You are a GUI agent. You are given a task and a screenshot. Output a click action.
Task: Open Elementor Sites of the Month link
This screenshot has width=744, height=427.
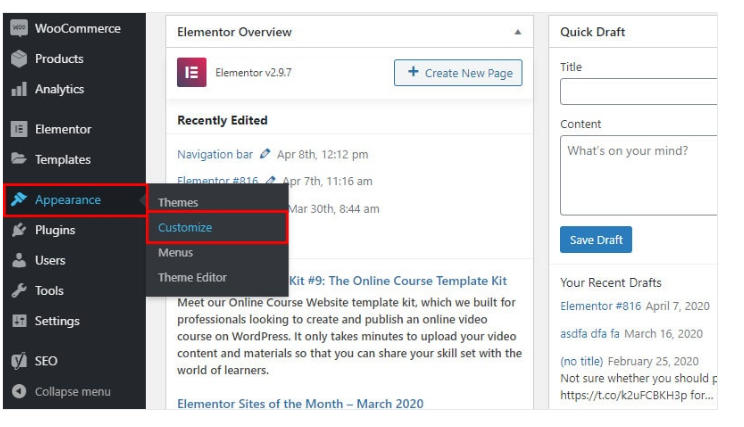tap(300, 404)
